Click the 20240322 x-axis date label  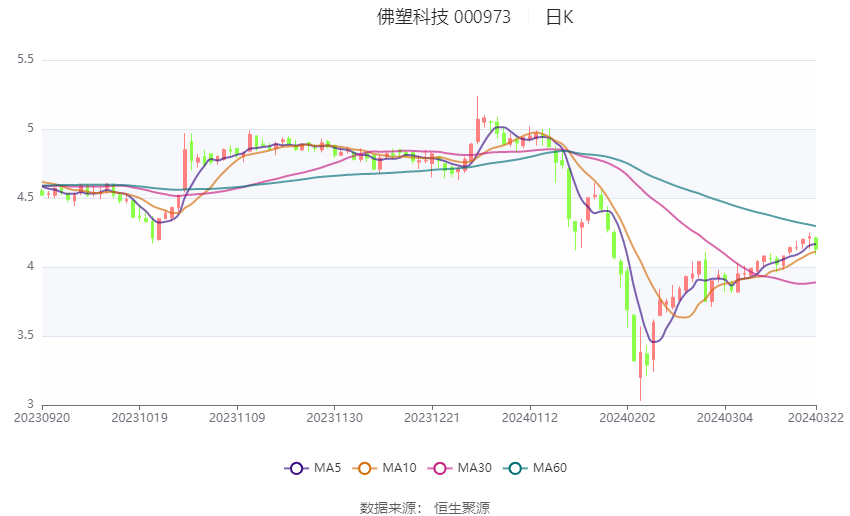click(x=816, y=416)
